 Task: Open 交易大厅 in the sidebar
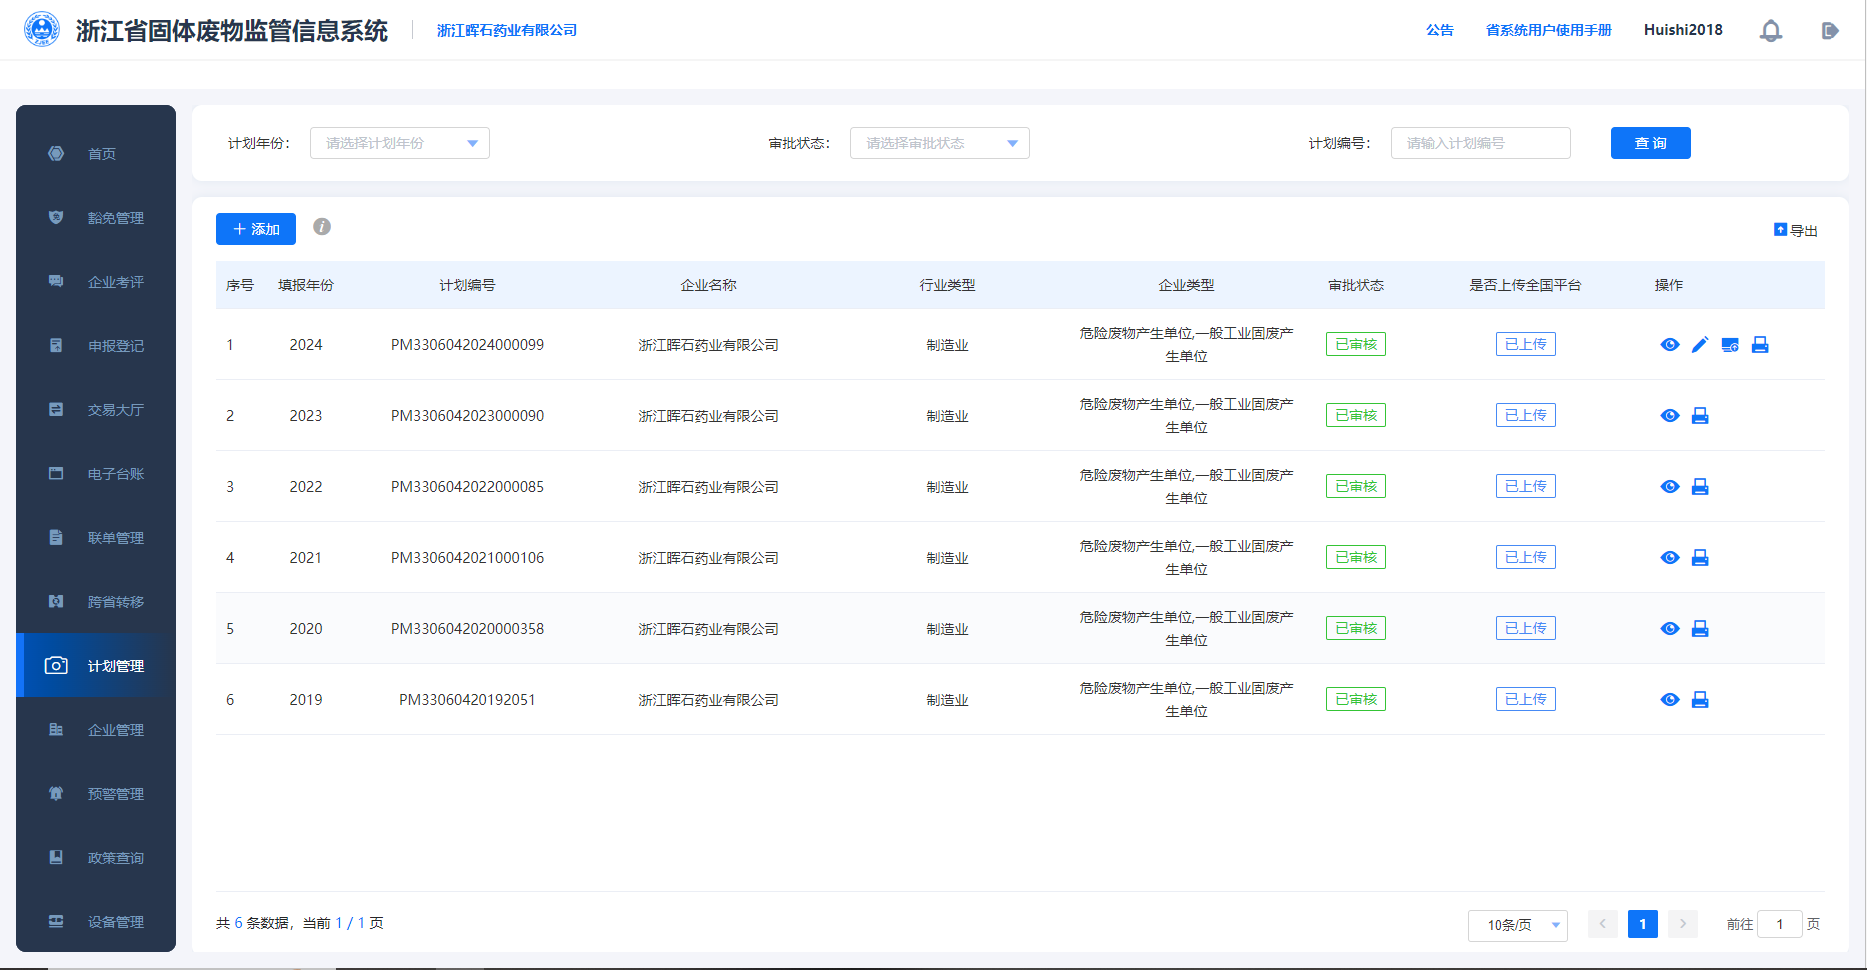pos(96,410)
